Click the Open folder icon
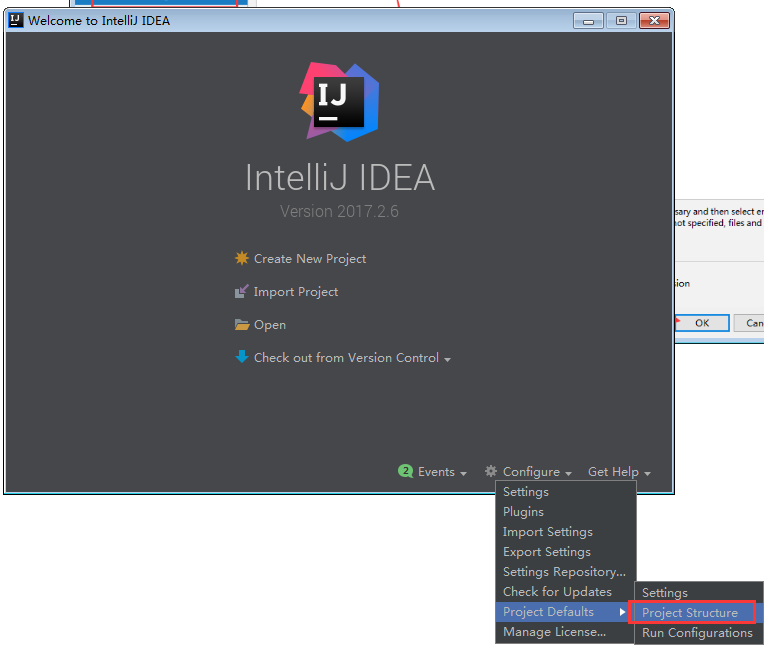The width and height of the screenshot is (764, 645). tap(242, 324)
